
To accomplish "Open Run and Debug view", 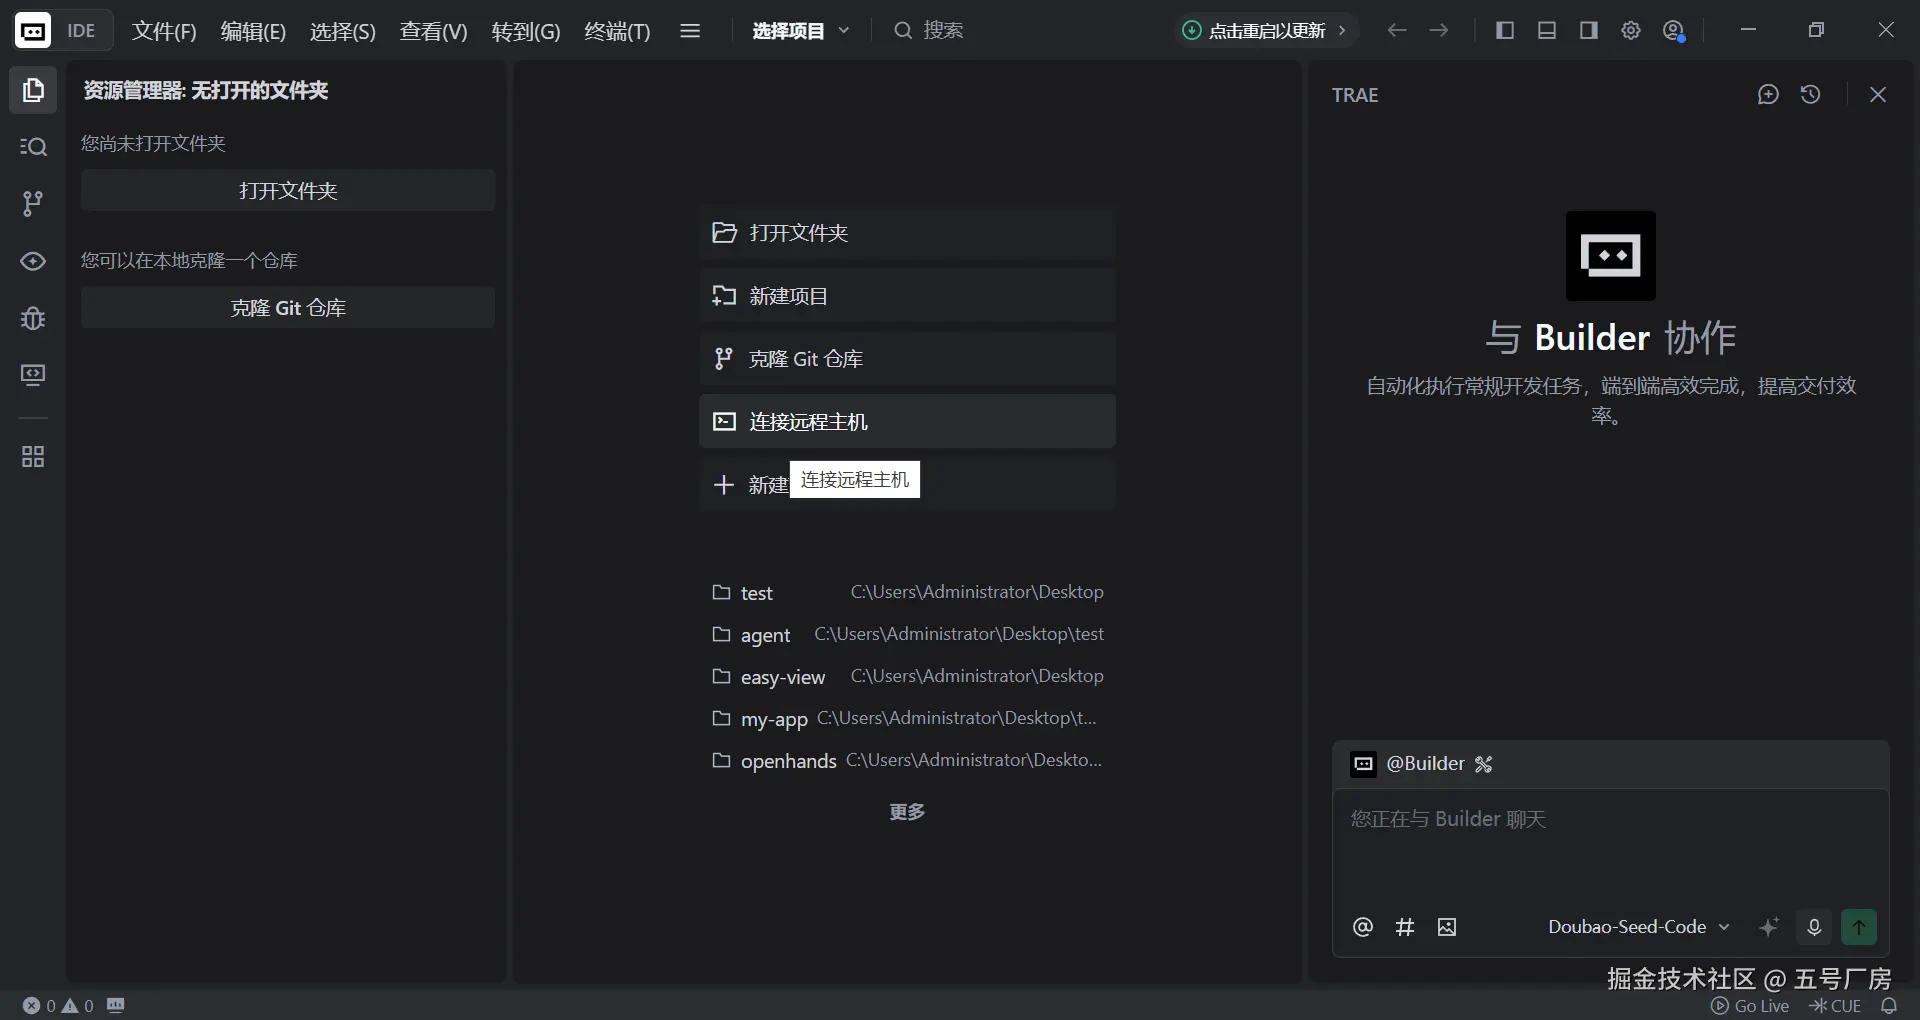I will [33, 318].
